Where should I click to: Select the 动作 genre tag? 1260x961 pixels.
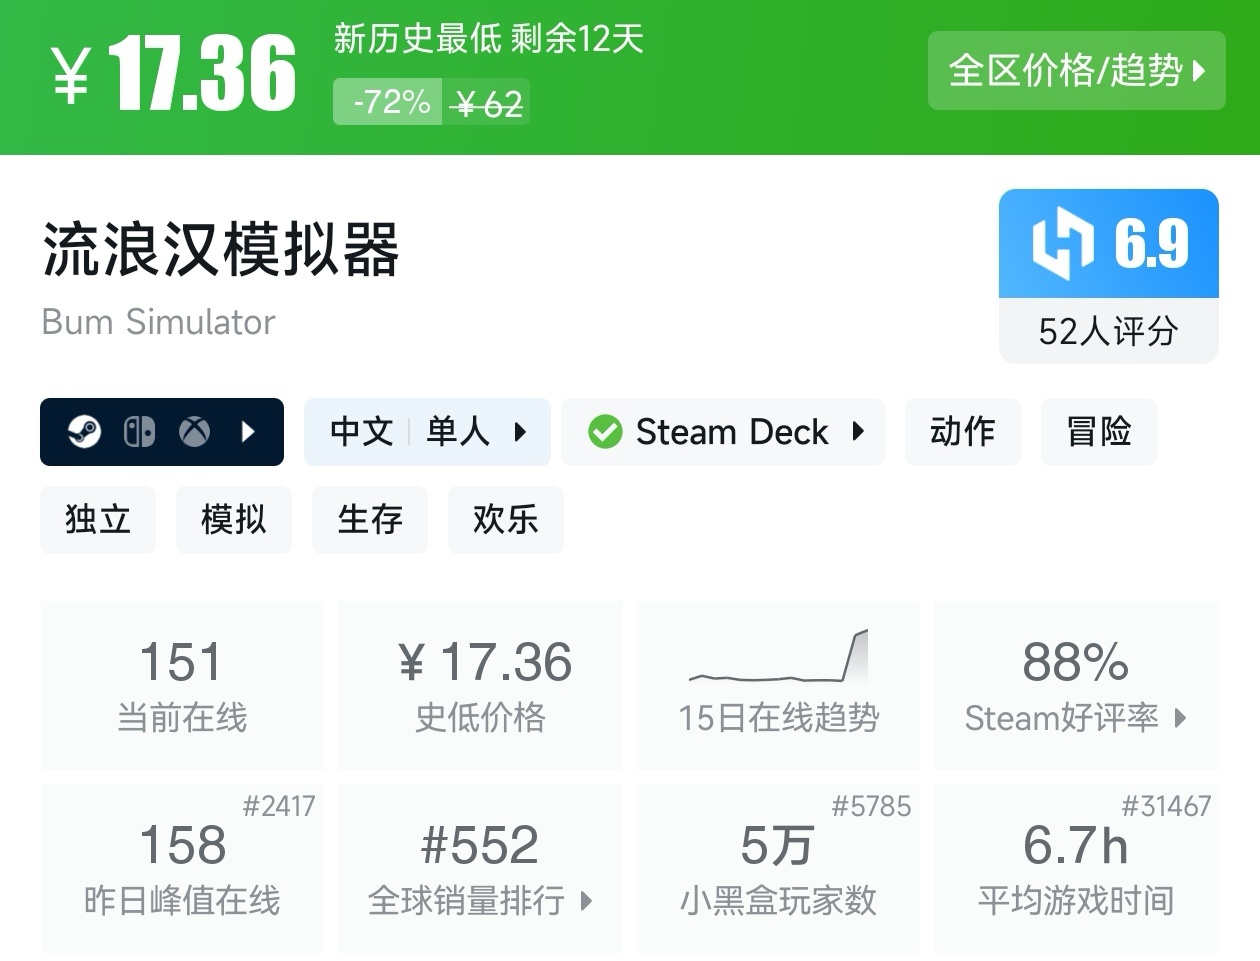click(963, 432)
